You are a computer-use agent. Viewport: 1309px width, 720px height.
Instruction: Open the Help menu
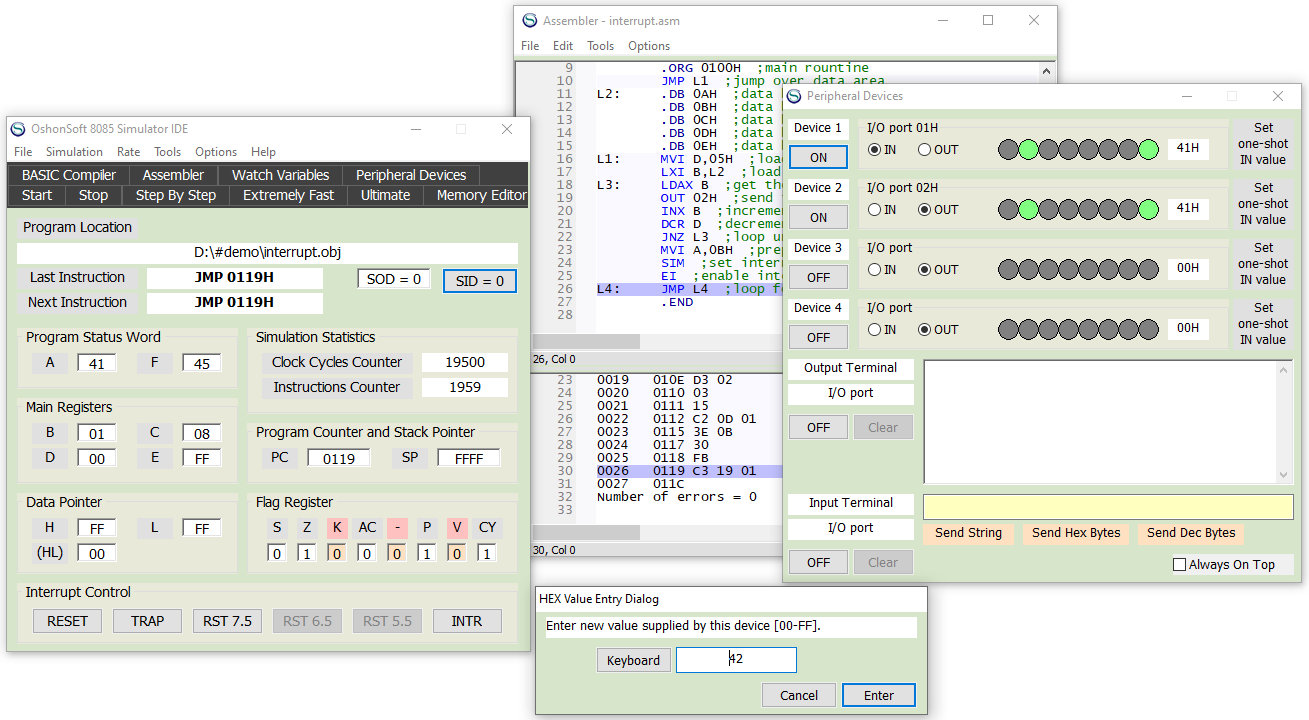point(264,152)
